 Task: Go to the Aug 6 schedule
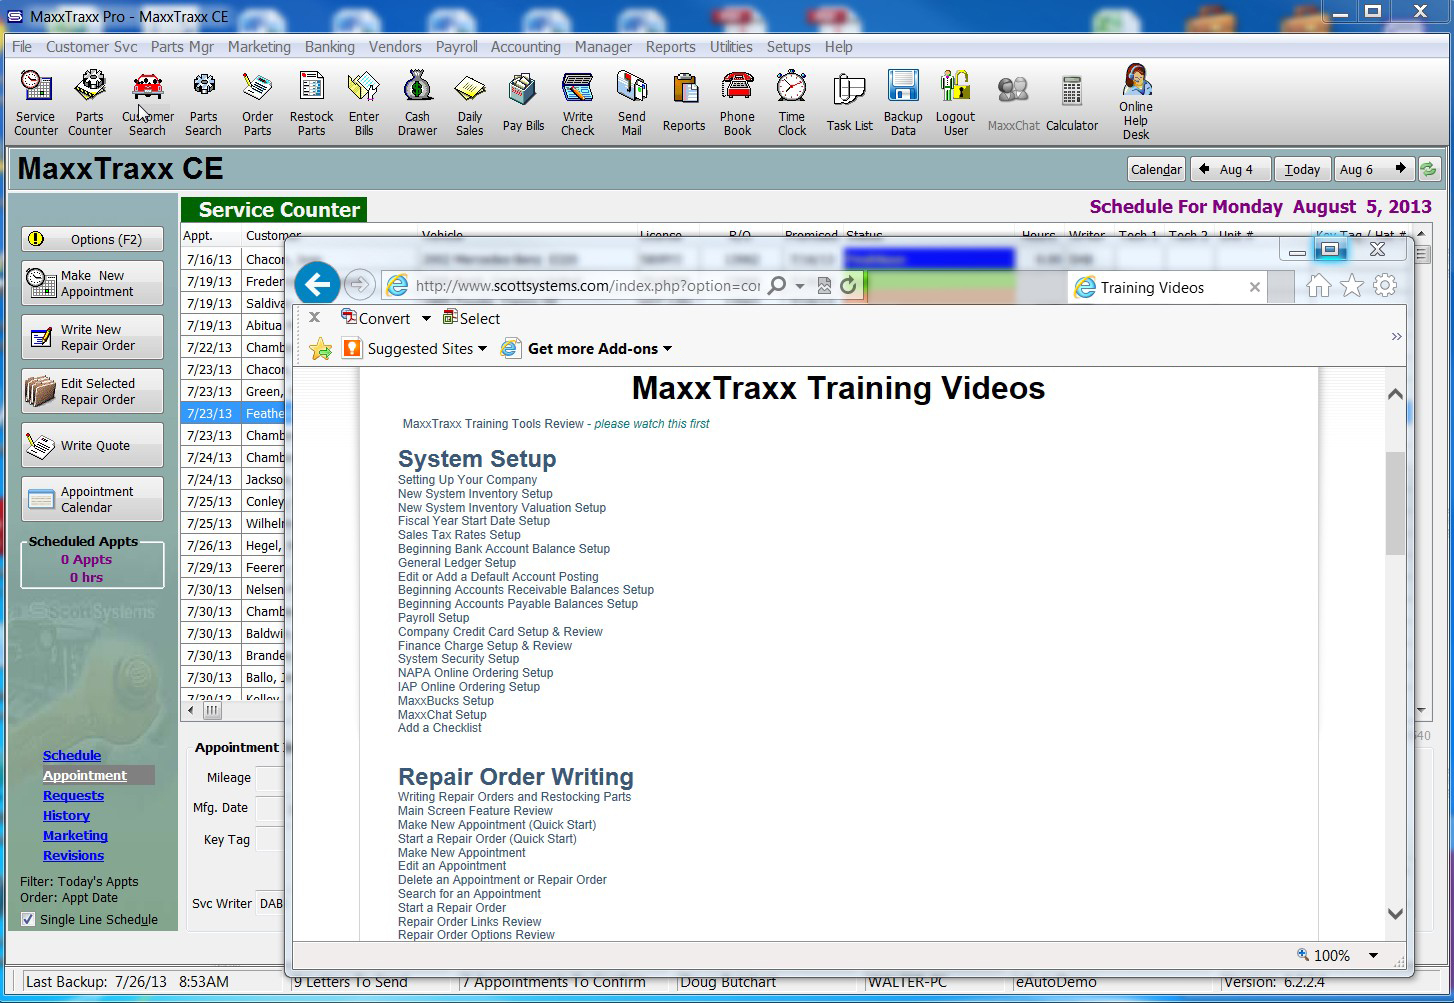pos(1373,169)
